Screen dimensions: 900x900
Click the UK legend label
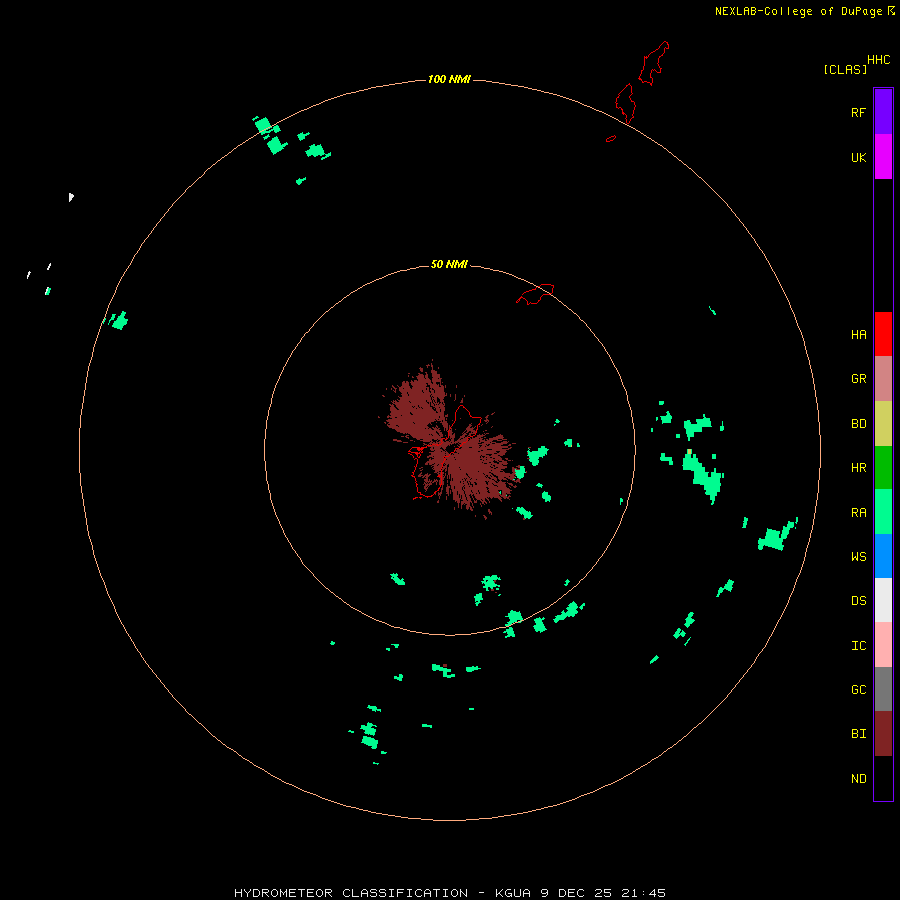point(858,158)
